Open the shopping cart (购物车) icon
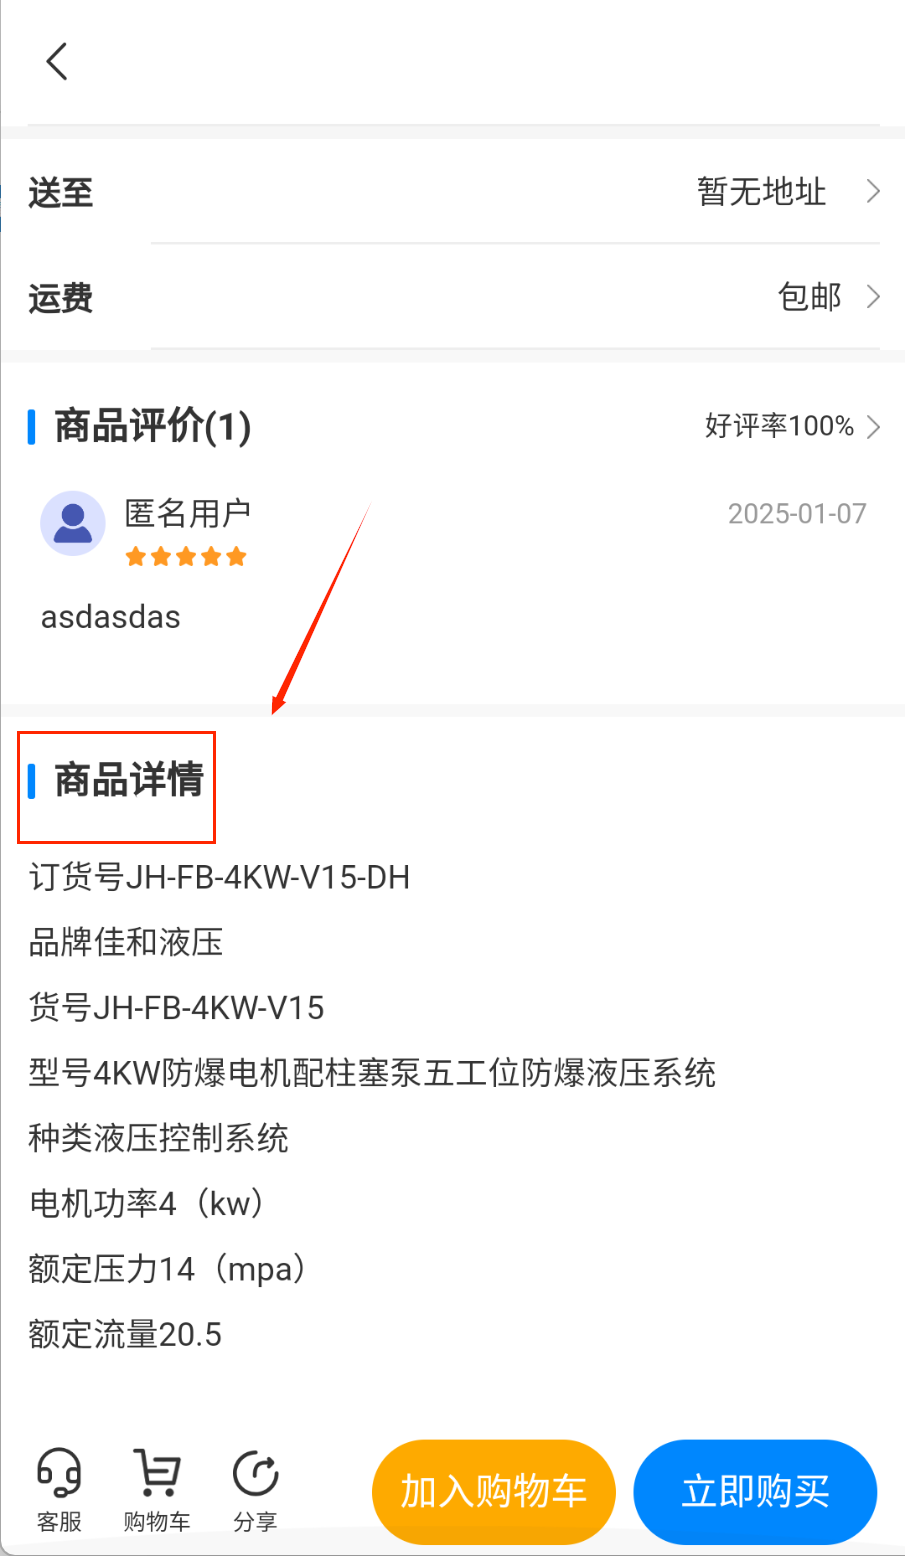905x1556 pixels. pos(157,1473)
